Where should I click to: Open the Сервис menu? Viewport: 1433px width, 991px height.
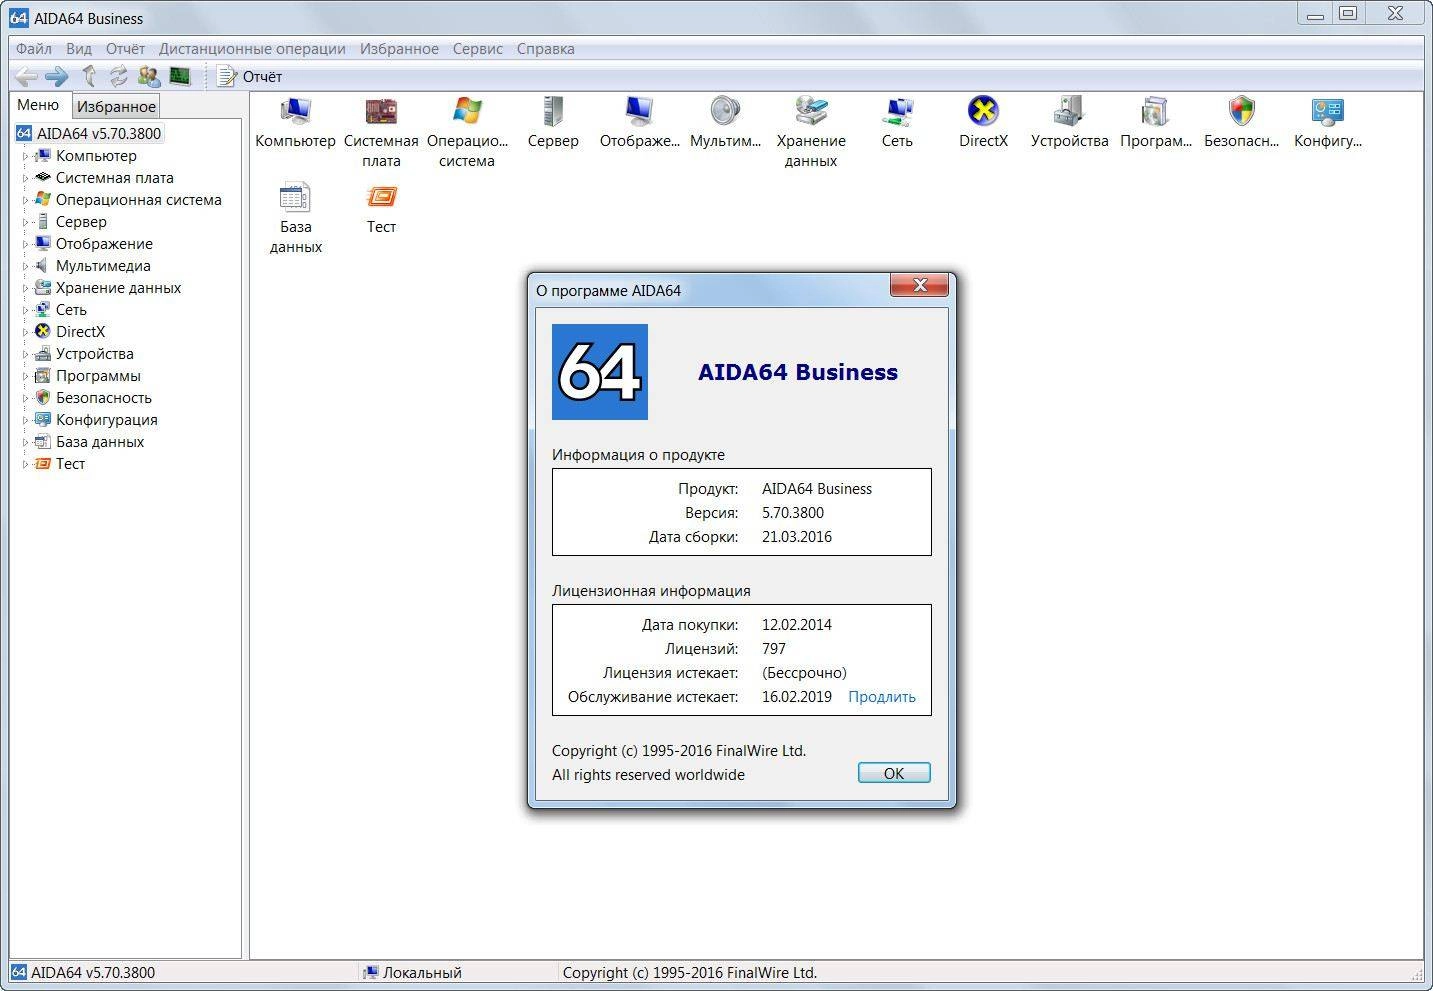pyautogui.click(x=477, y=48)
